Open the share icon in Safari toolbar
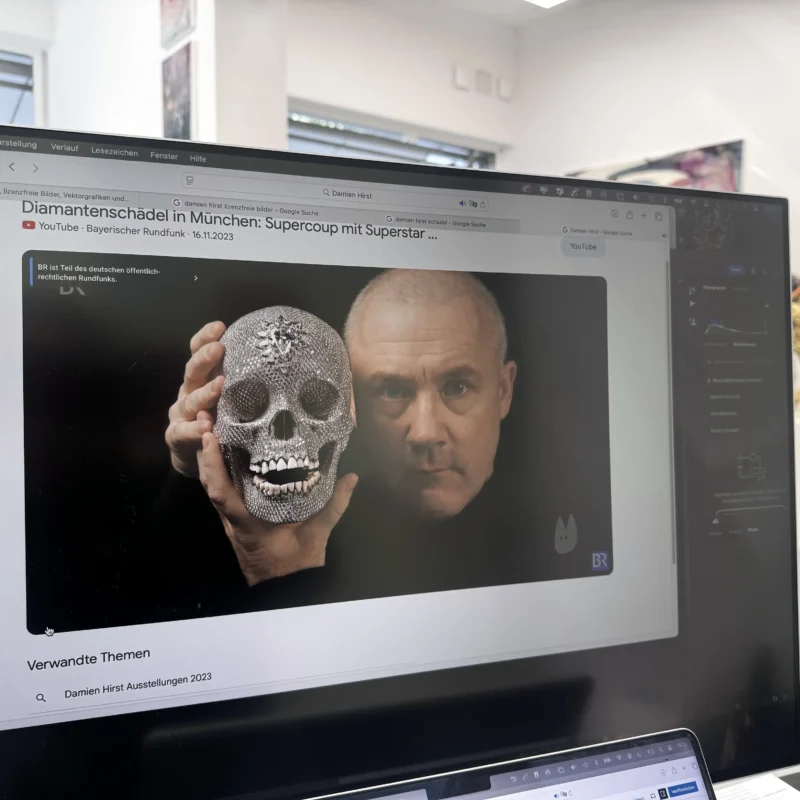Image resolution: width=800 pixels, height=800 pixels. 630,215
